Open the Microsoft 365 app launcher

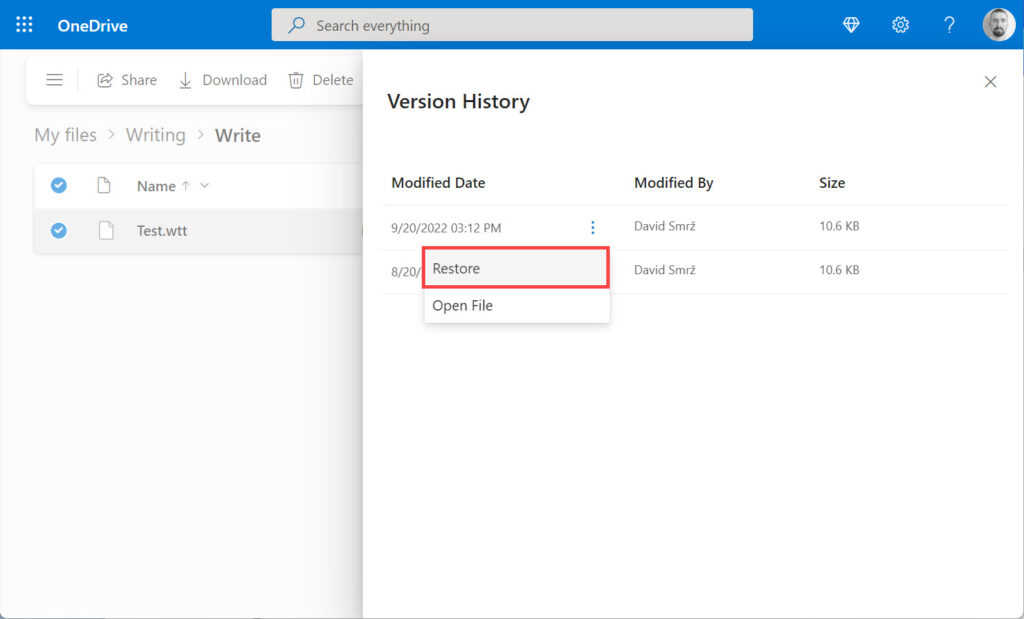22,24
